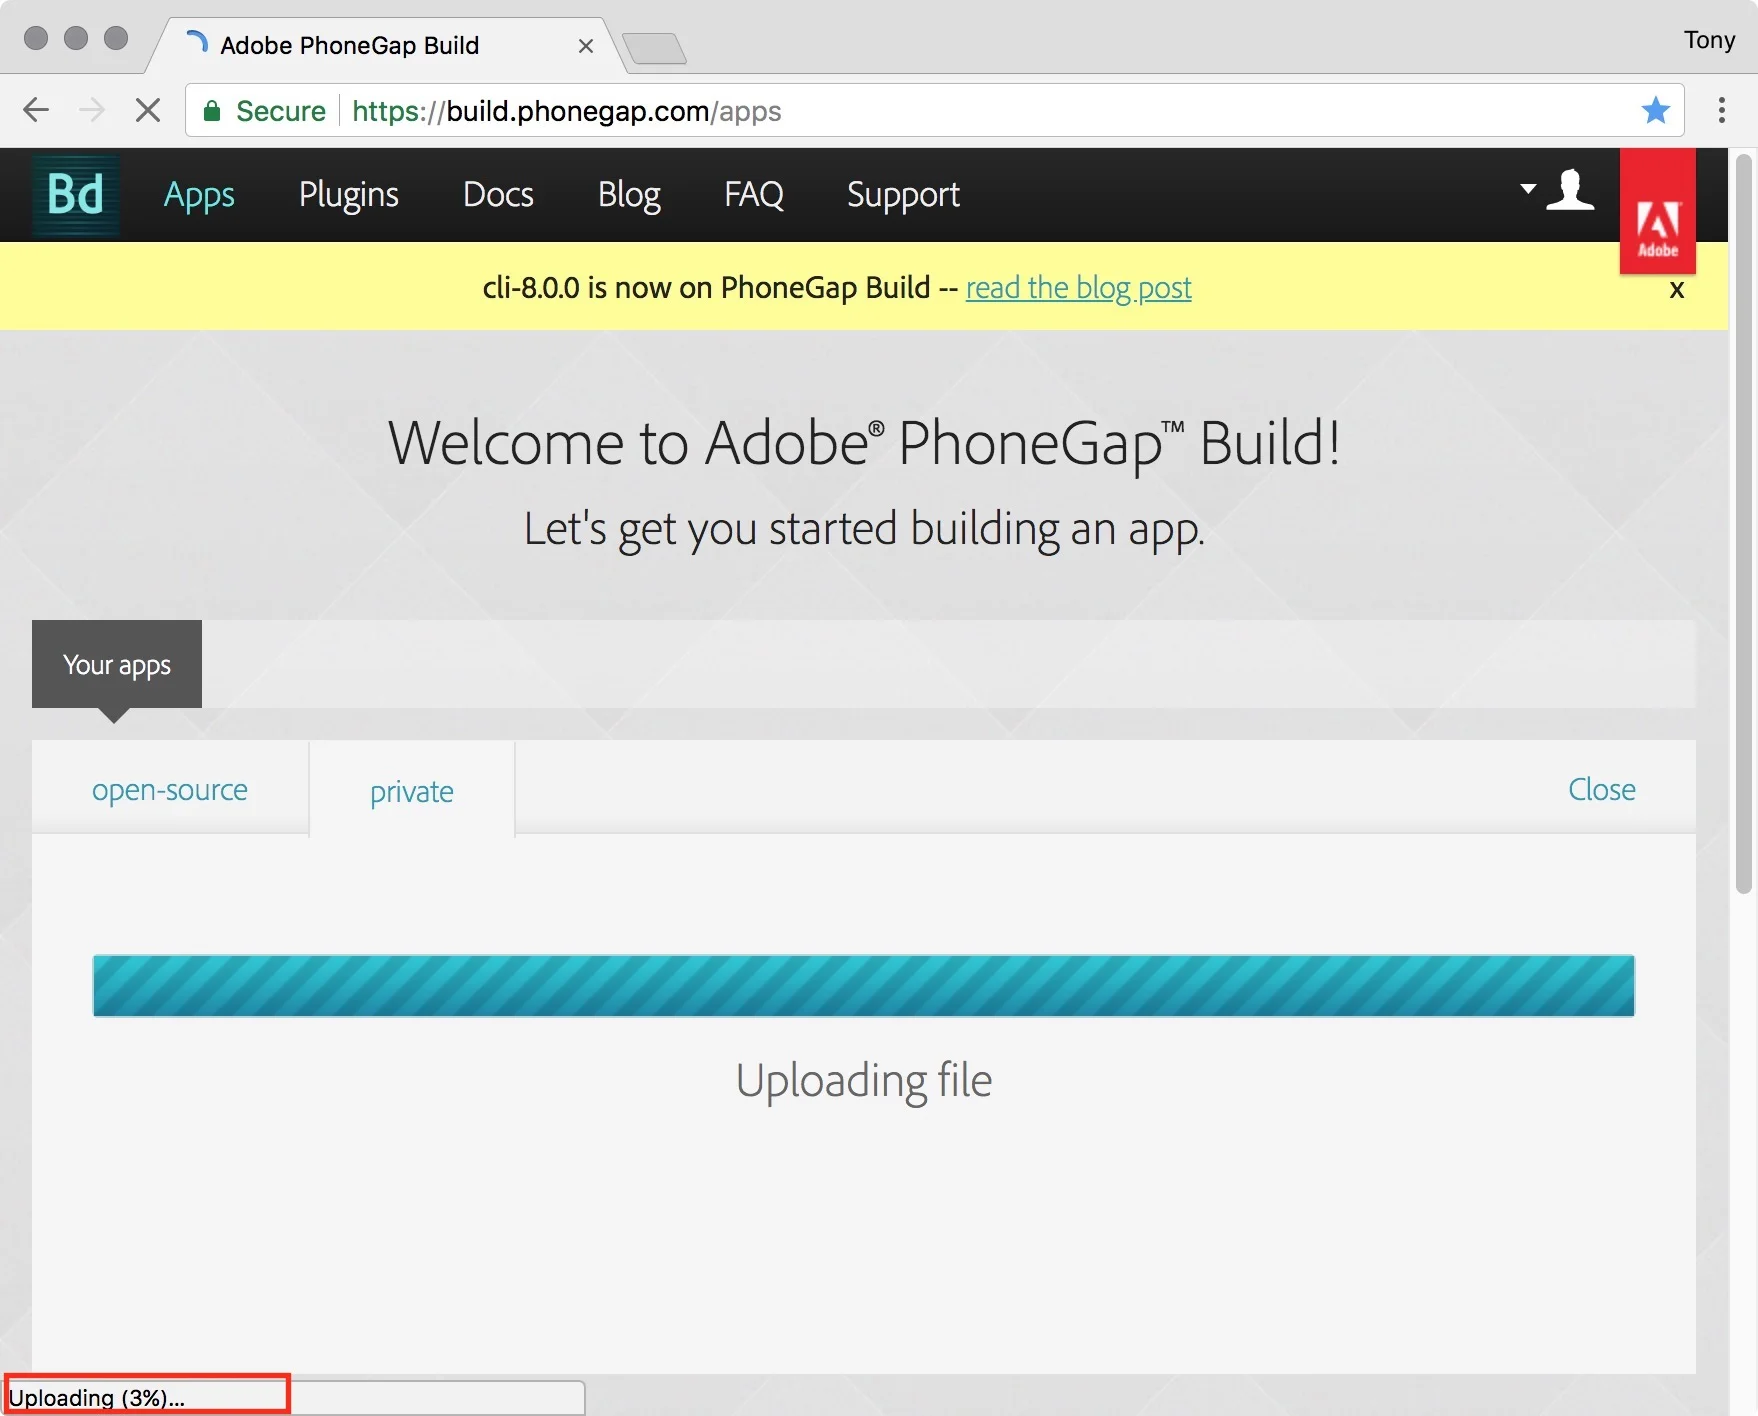Dismiss the yellow cli-8.0.0 notification banner

(1677, 290)
